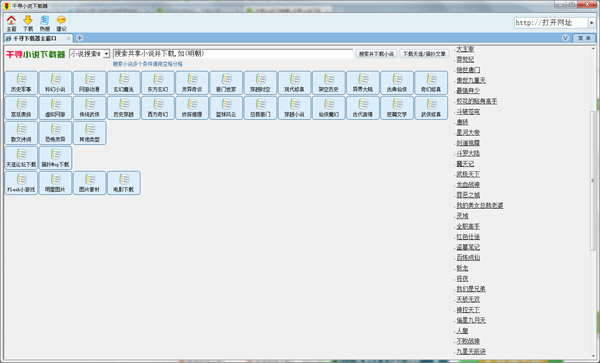The height and width of the screenshot is (363, 600).
Task: Open the 玄幻魔法 category tile
Action: tap(124, 83)
